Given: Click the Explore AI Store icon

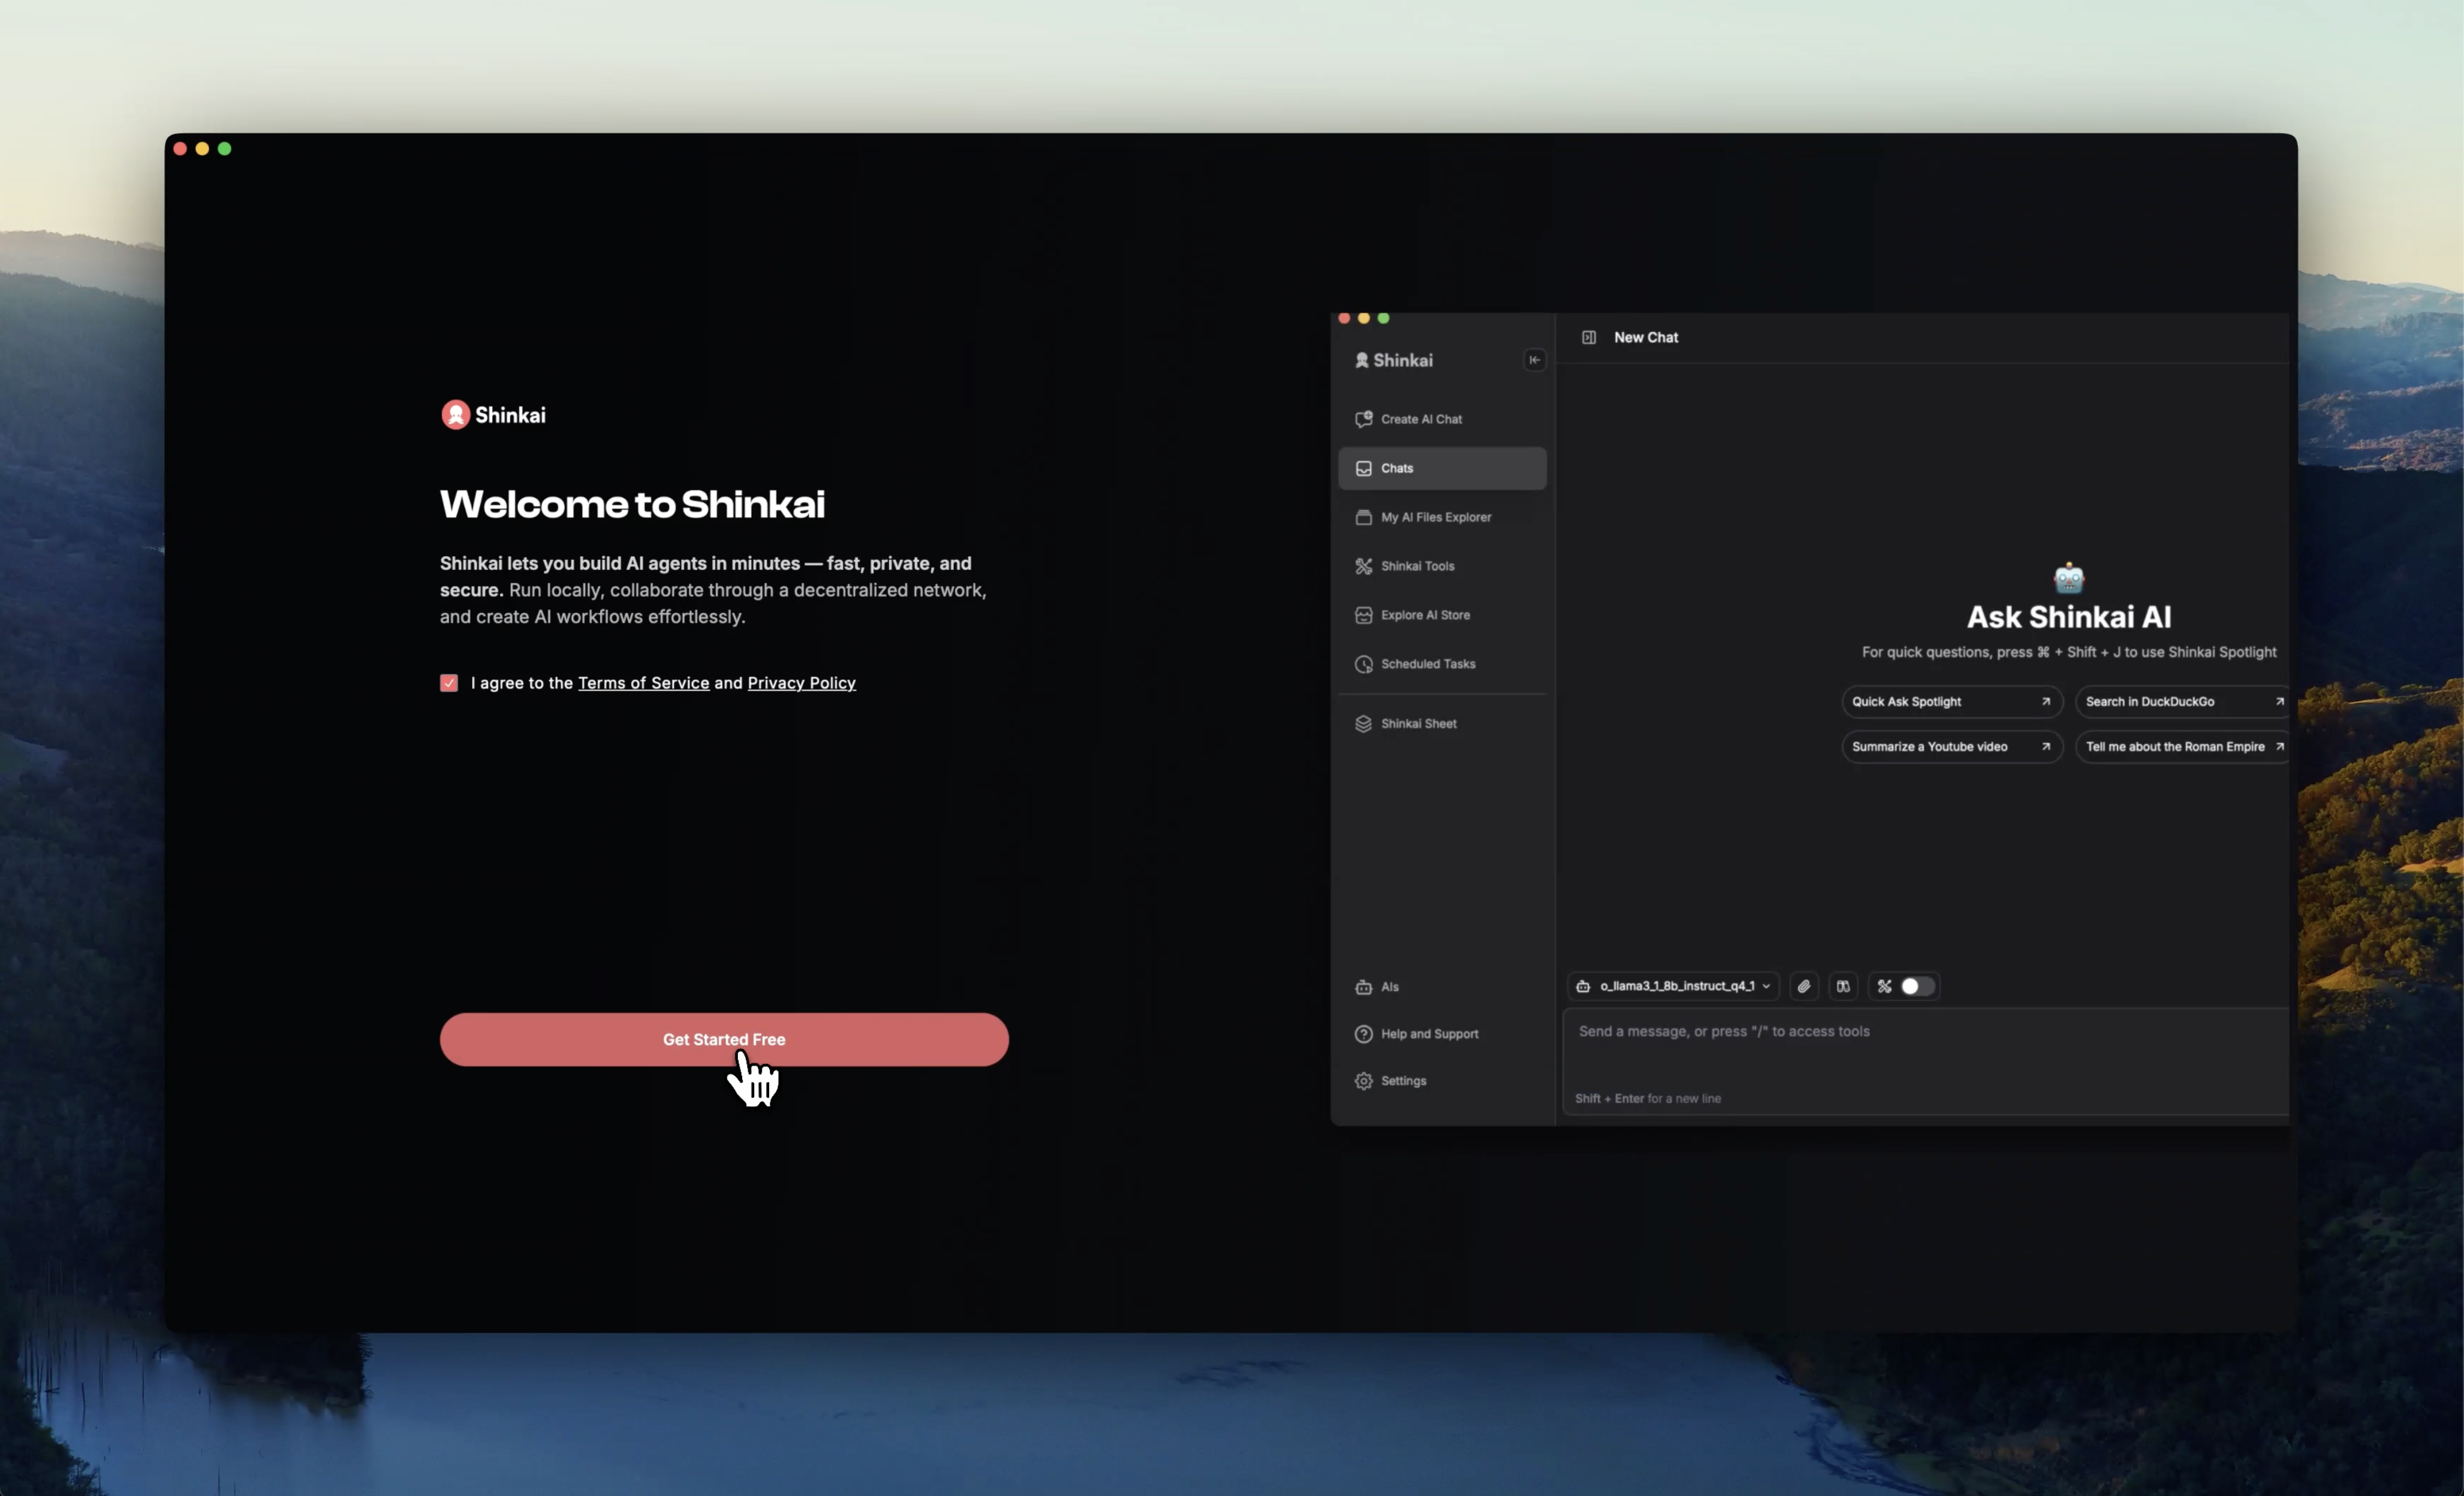Looking at the screenshot, I should [1363, 615].
